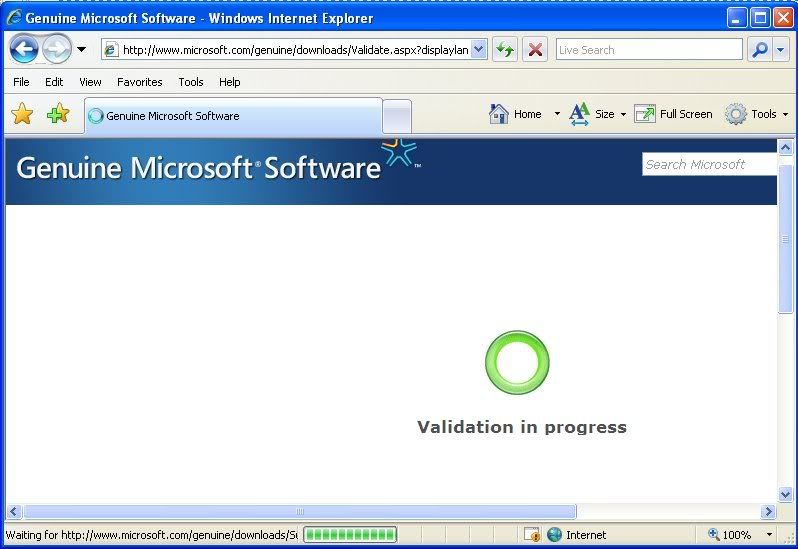
Task: Run search with the magnifier icon
Action: point(760,50)
